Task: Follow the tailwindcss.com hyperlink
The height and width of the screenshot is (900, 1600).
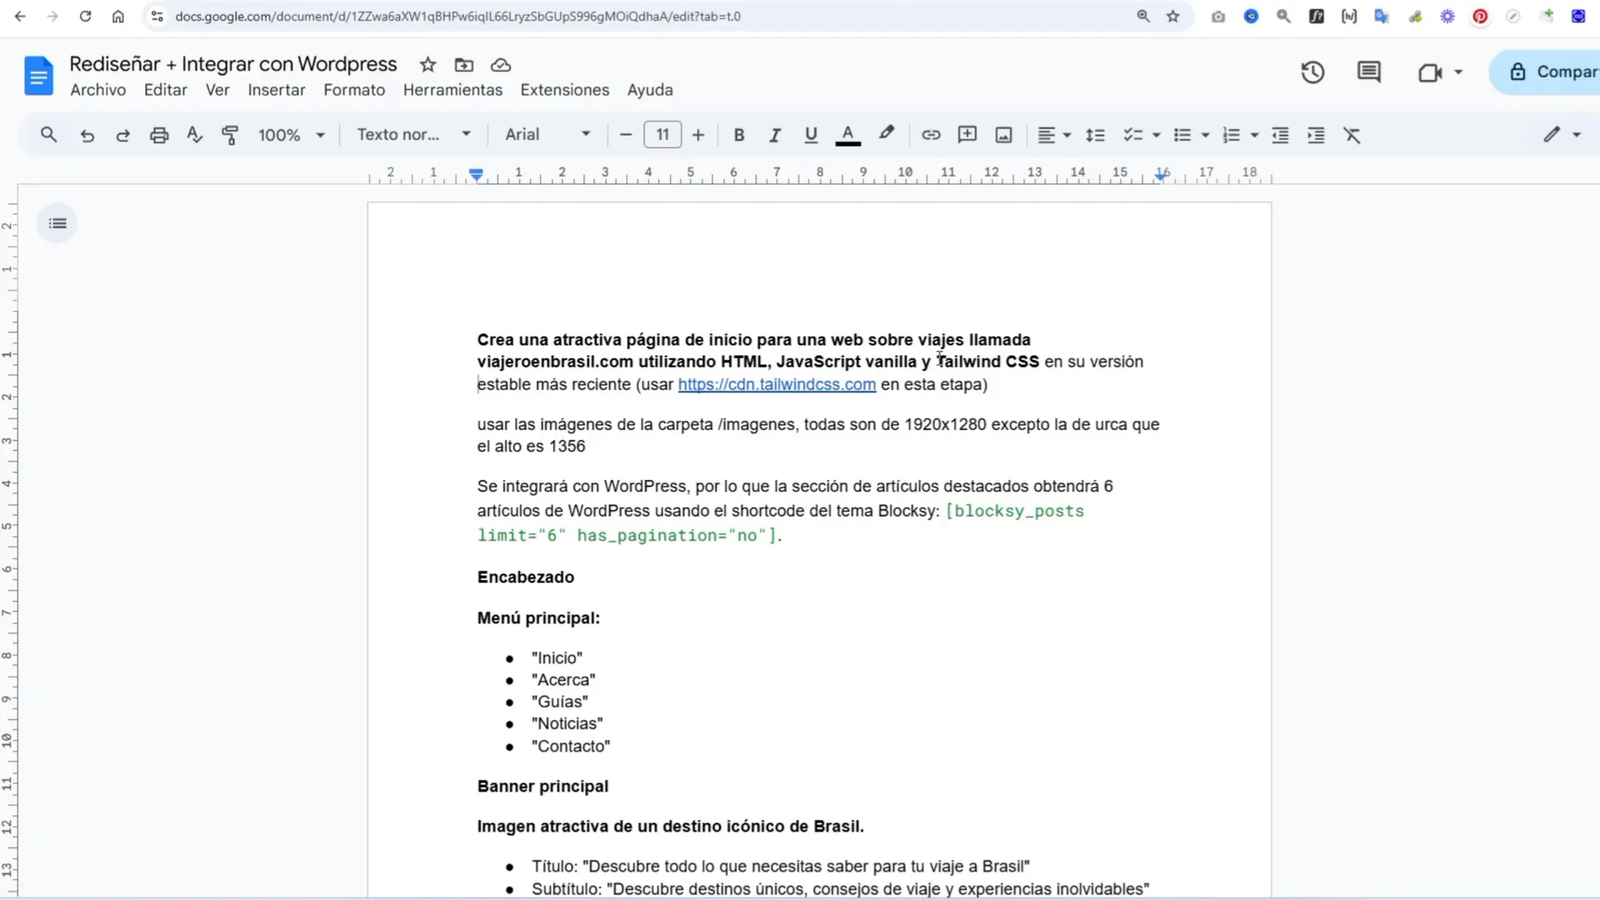Action: point(777,384)
